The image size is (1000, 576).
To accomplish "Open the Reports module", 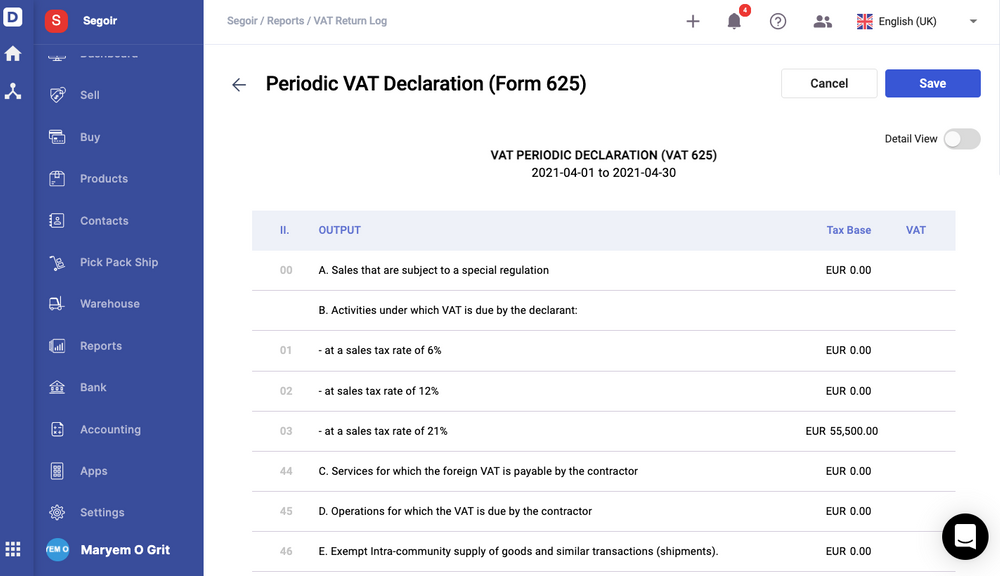I will [100, 345].
